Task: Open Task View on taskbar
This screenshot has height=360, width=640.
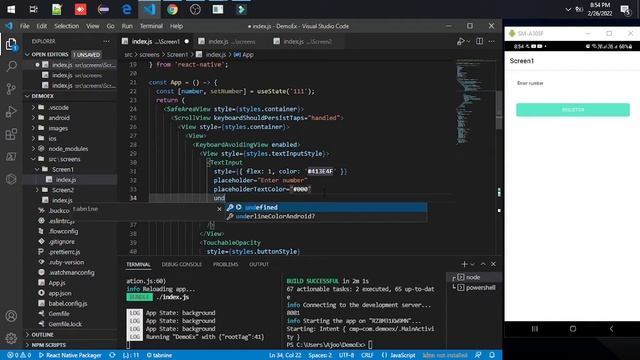Action: pyautogui.click(x=33, y=9)
